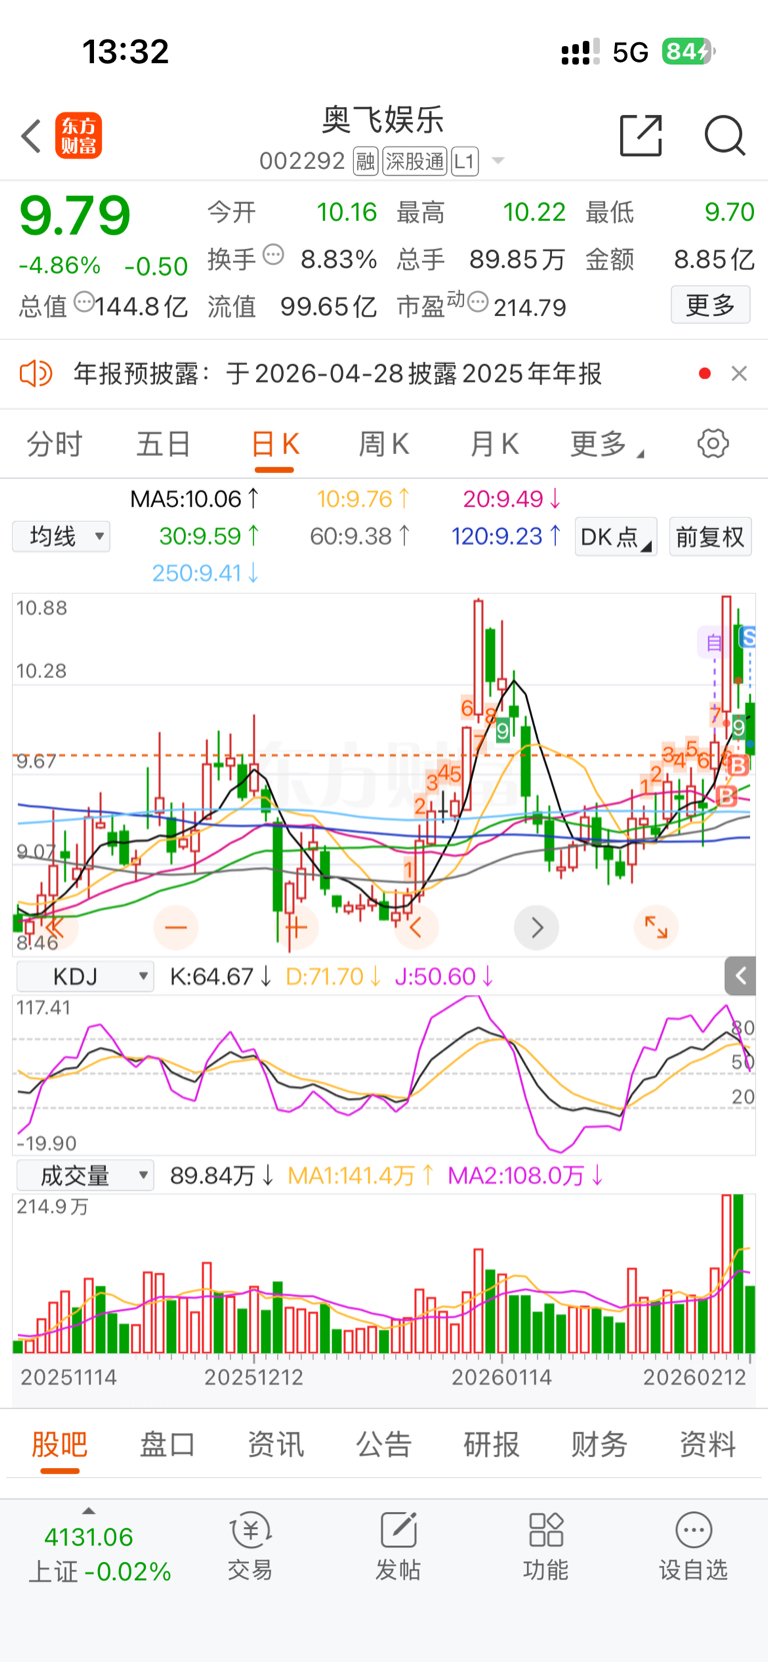This screenshot has width=768, height=1663.
Task: Open the DK点 dropdown
Action: pos(616,537)
